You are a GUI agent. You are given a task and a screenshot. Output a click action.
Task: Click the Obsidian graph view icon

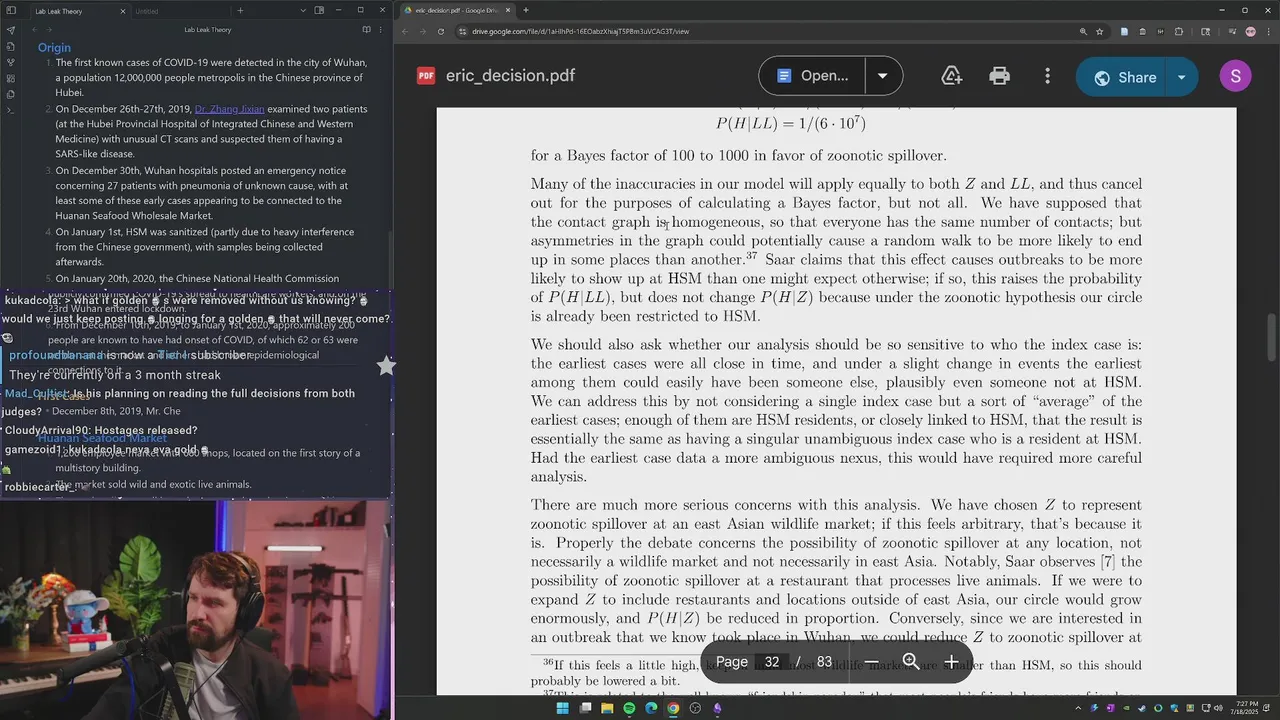click(x=11, y=62)
